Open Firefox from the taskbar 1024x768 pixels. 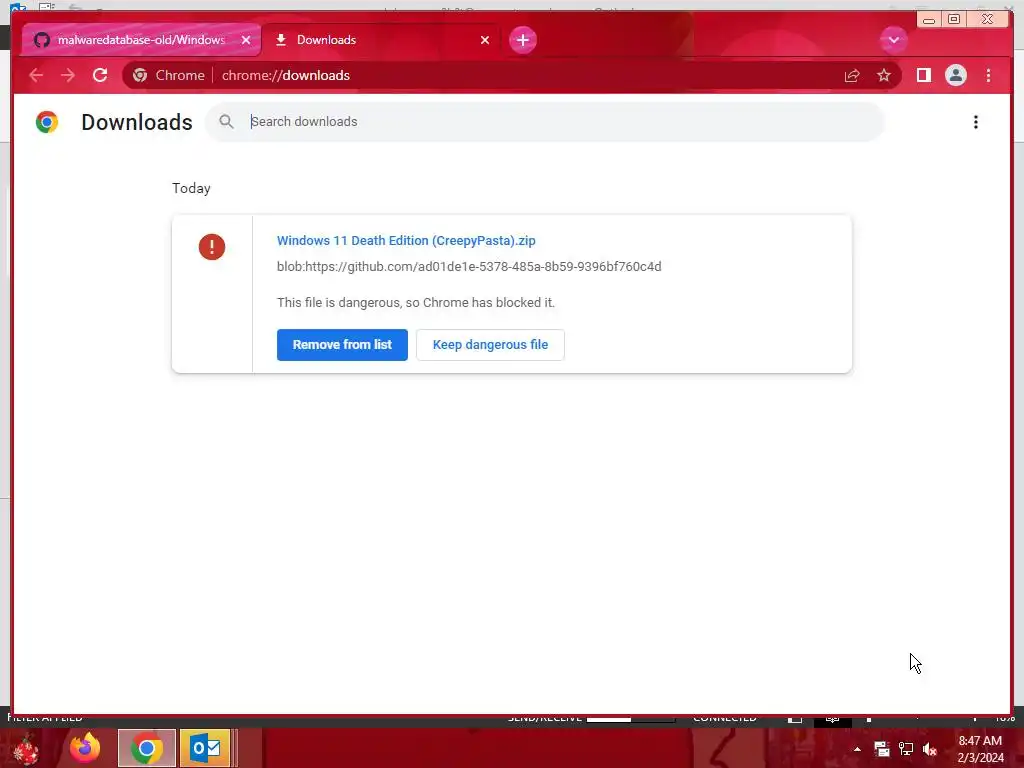pos(86,748)
